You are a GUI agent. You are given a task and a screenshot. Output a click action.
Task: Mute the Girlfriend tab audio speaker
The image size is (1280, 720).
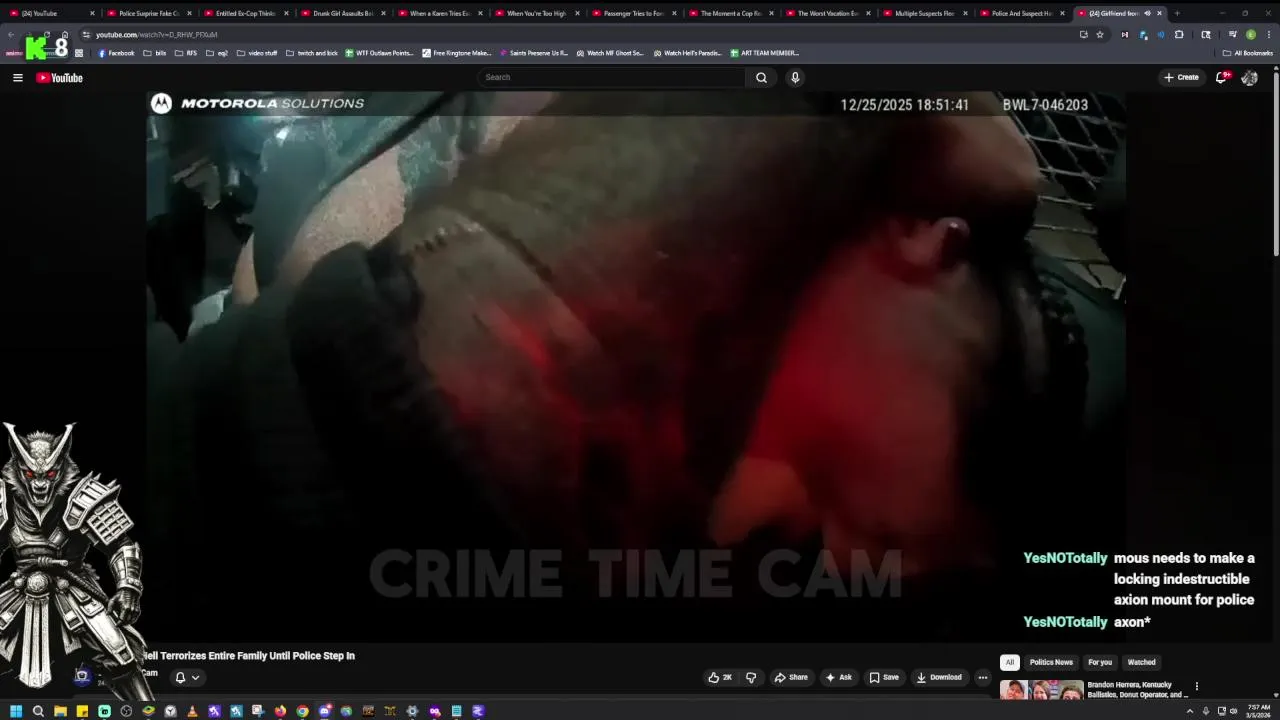(x=1147, y=13)
